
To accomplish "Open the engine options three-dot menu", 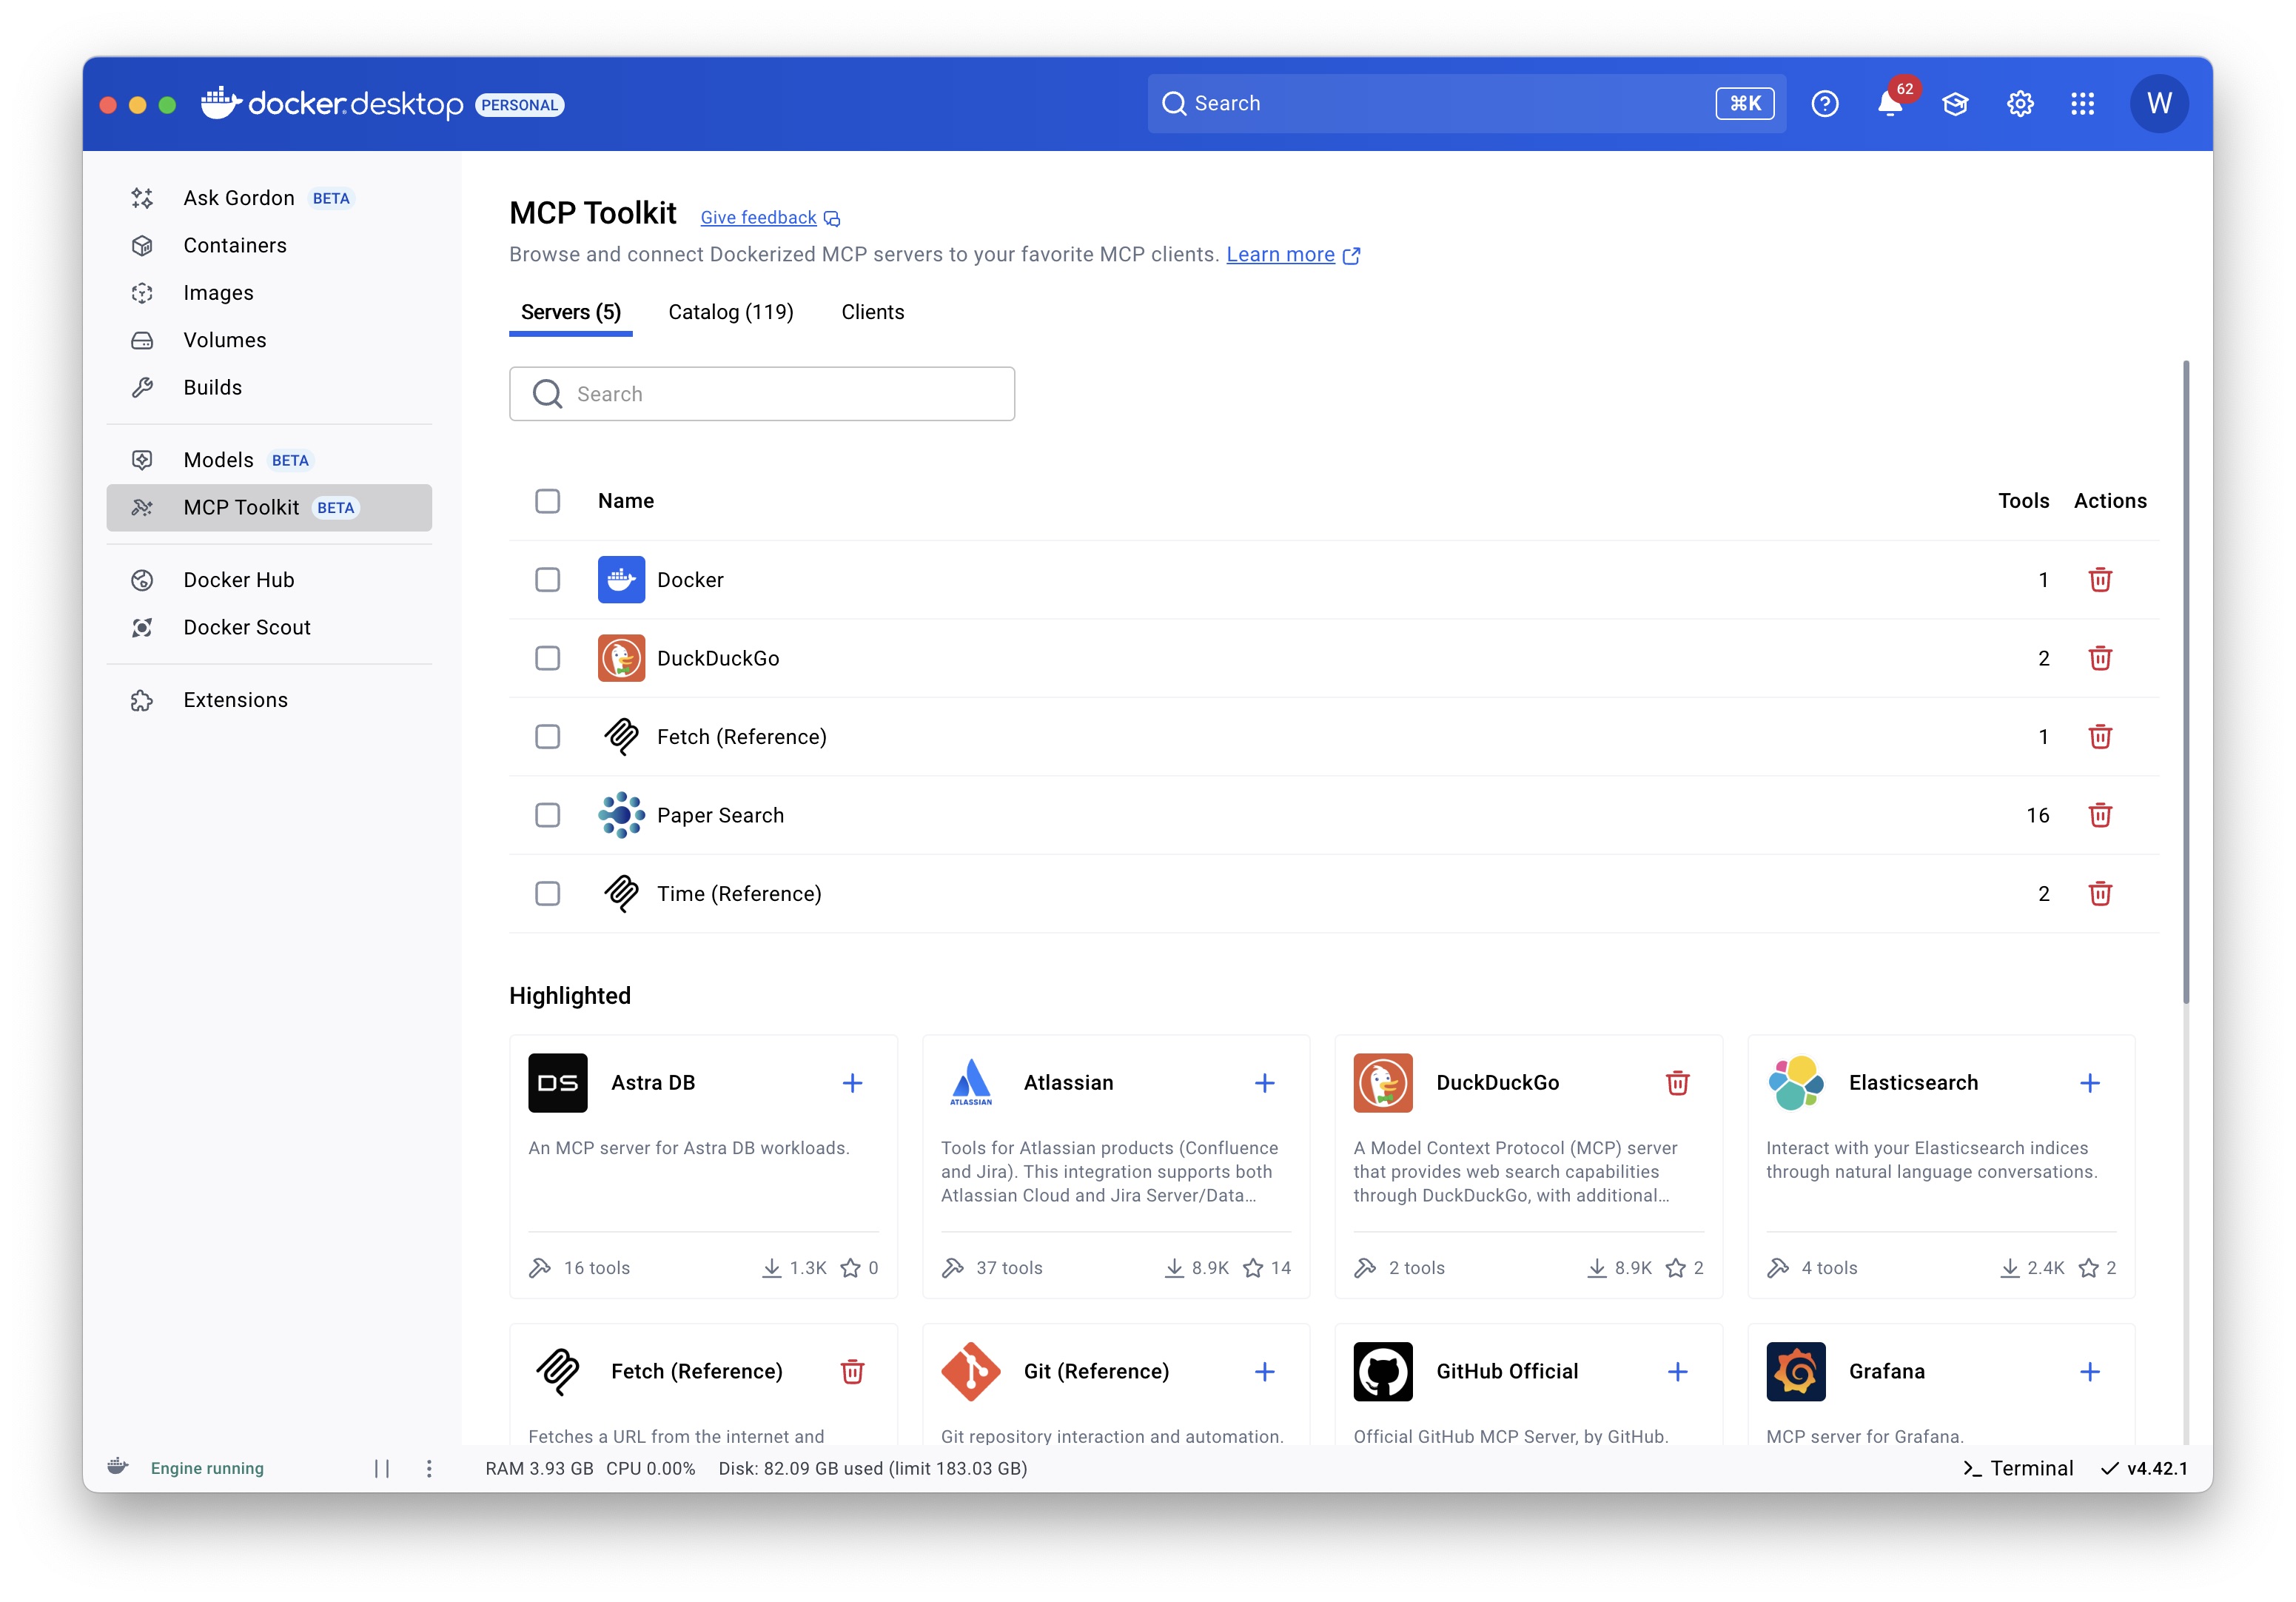I will click(429, 1468).
